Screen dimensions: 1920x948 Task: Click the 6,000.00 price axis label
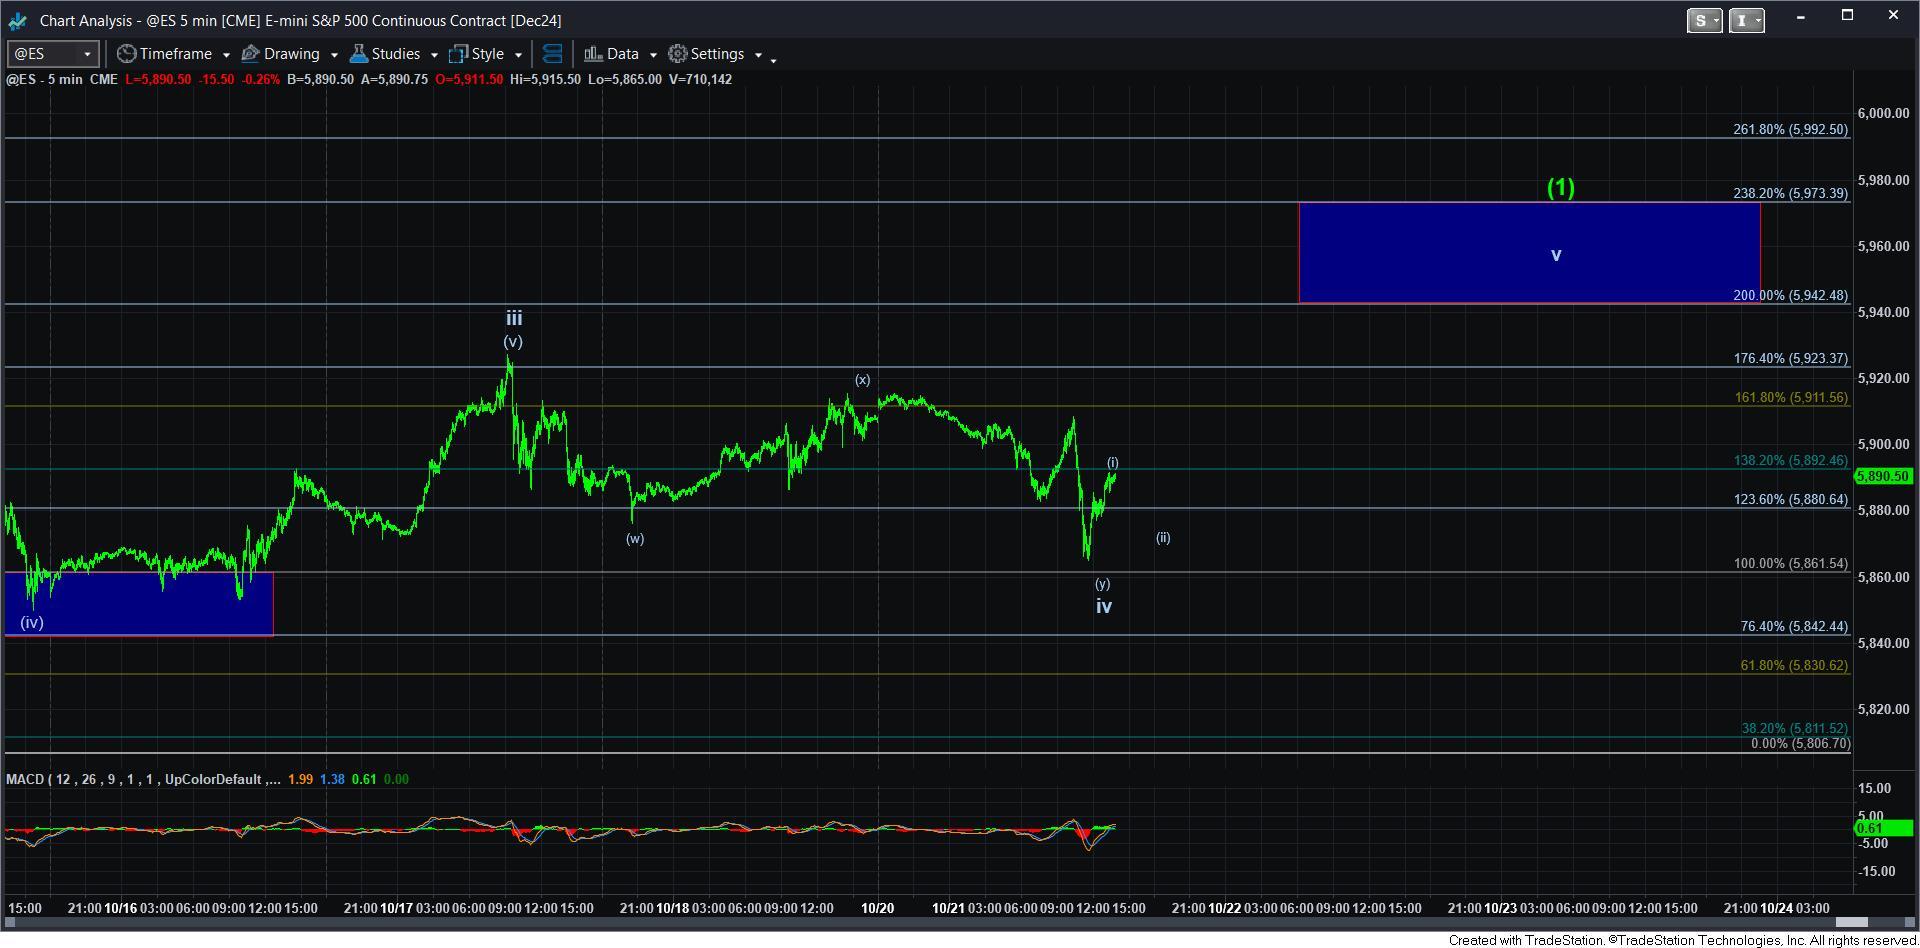tap(1883, 113)
